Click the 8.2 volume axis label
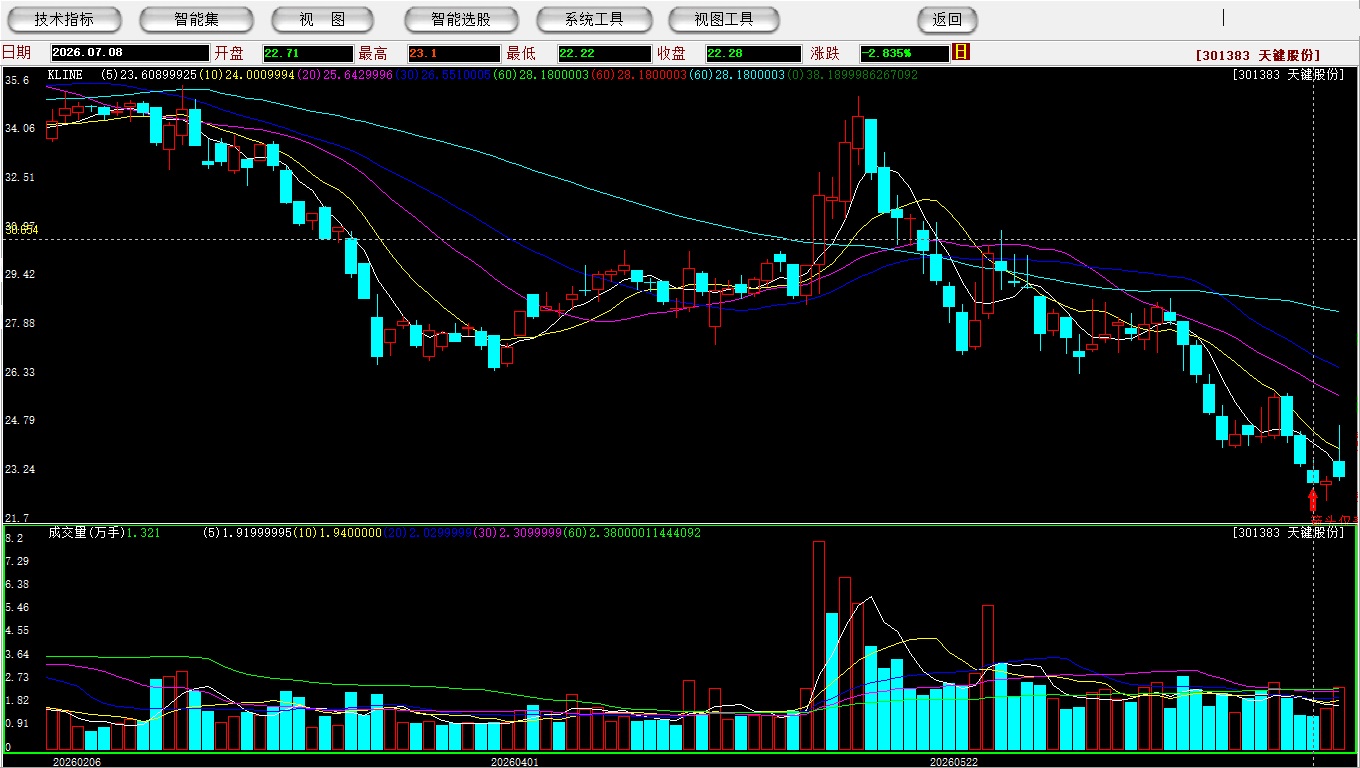The image size is (1360, 768). click(14, 538)
